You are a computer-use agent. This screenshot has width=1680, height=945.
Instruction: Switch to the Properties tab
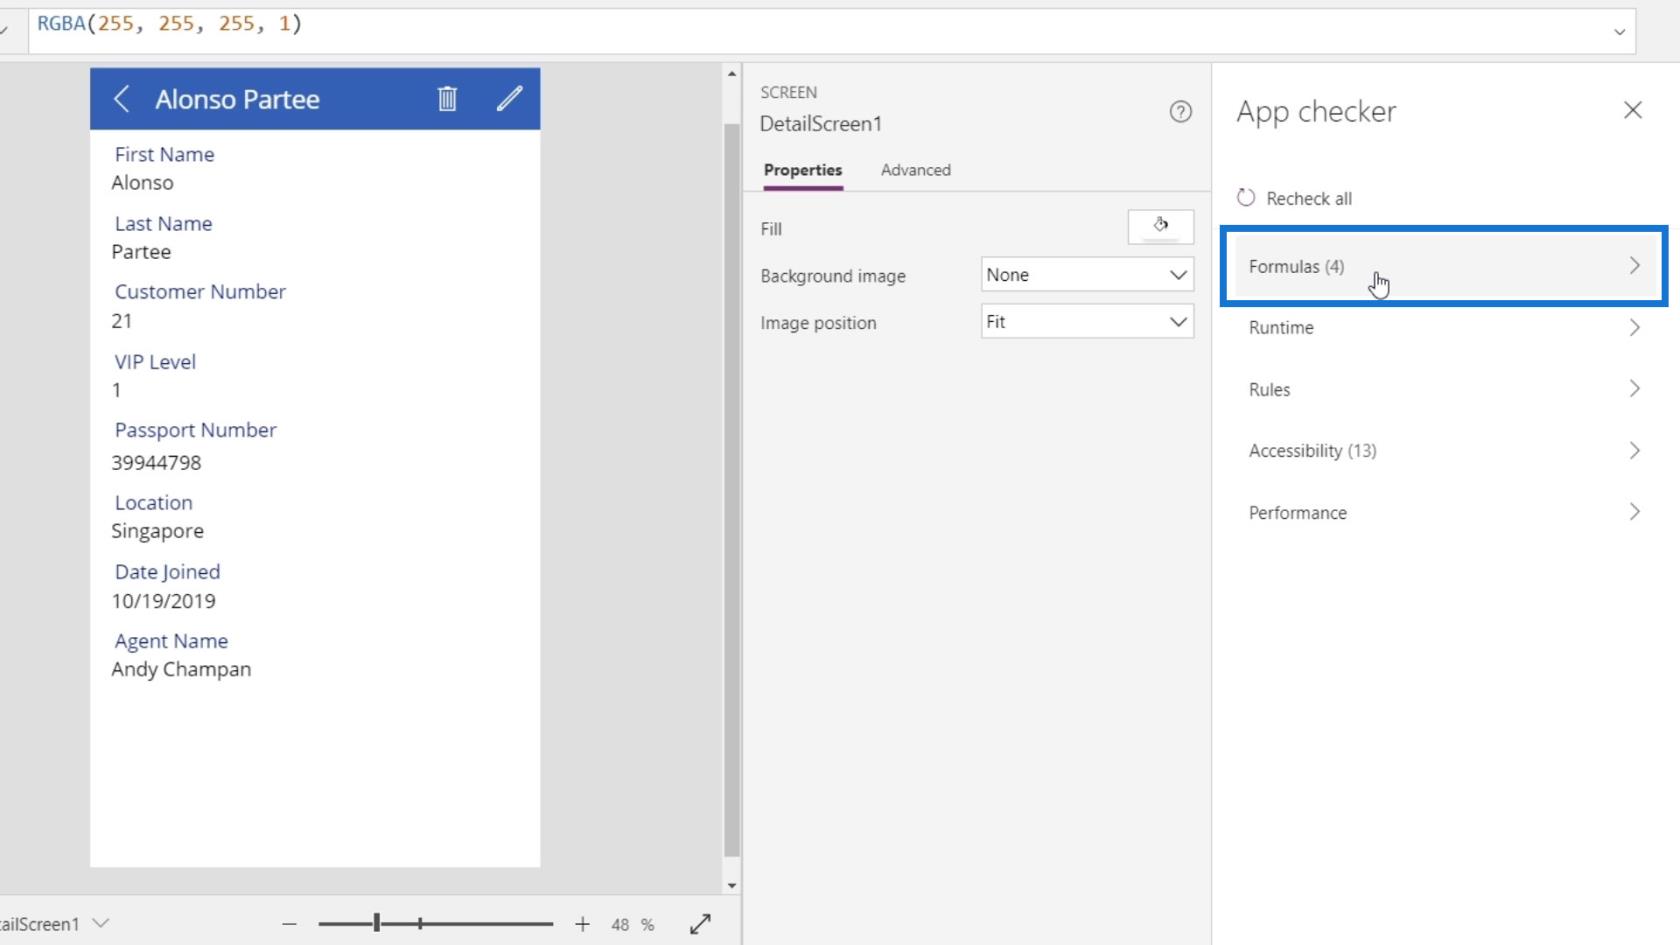pyautogui.click(x=803, y=170)
